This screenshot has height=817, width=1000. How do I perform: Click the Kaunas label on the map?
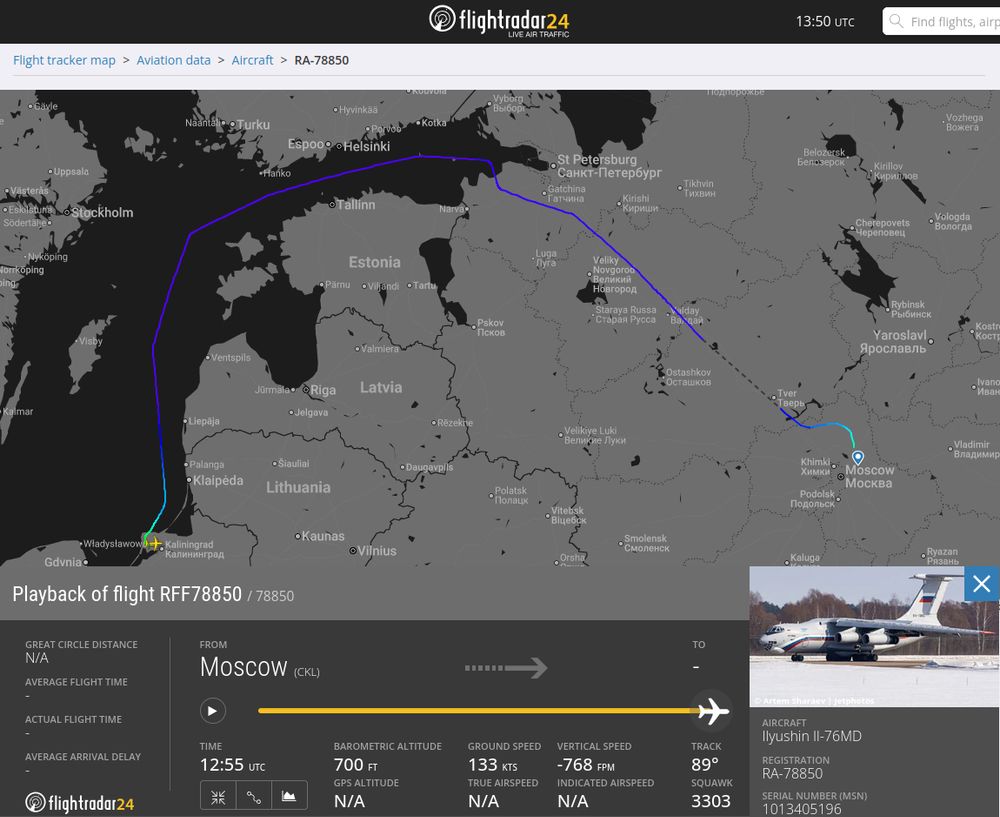coord(323,536)
